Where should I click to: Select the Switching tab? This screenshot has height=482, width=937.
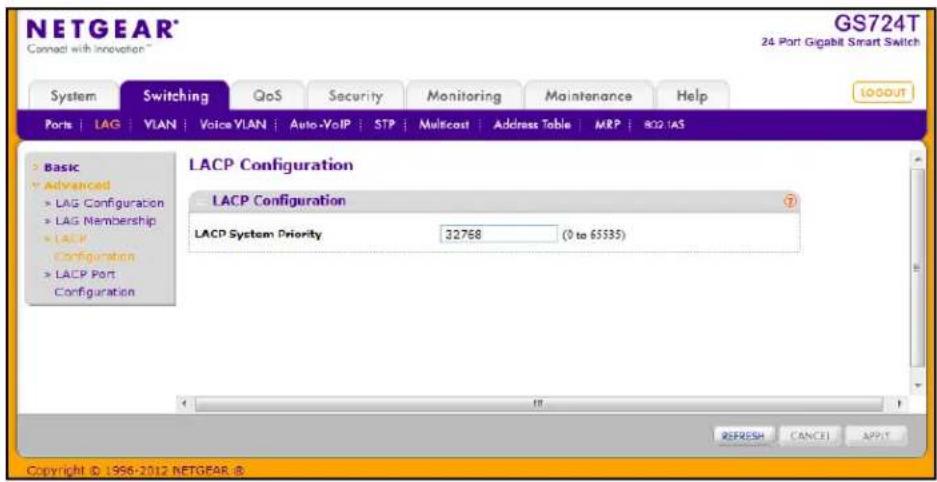tap(175, 95)
